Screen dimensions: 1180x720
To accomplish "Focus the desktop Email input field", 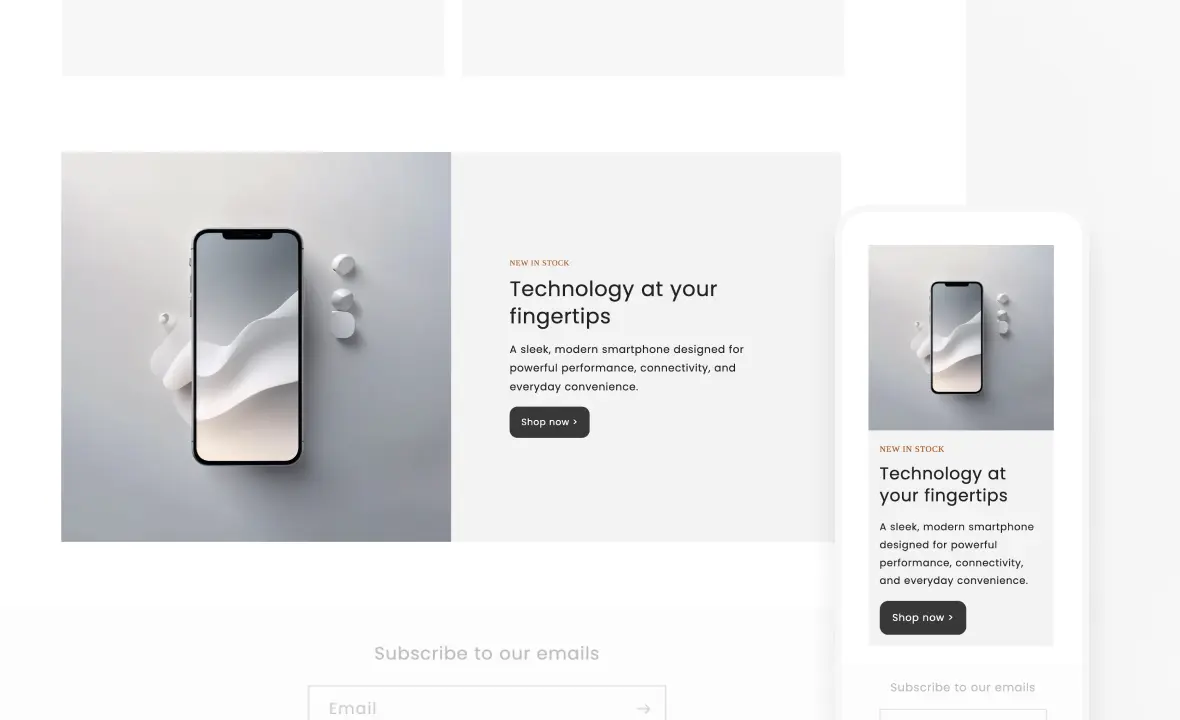I will 487,703.
